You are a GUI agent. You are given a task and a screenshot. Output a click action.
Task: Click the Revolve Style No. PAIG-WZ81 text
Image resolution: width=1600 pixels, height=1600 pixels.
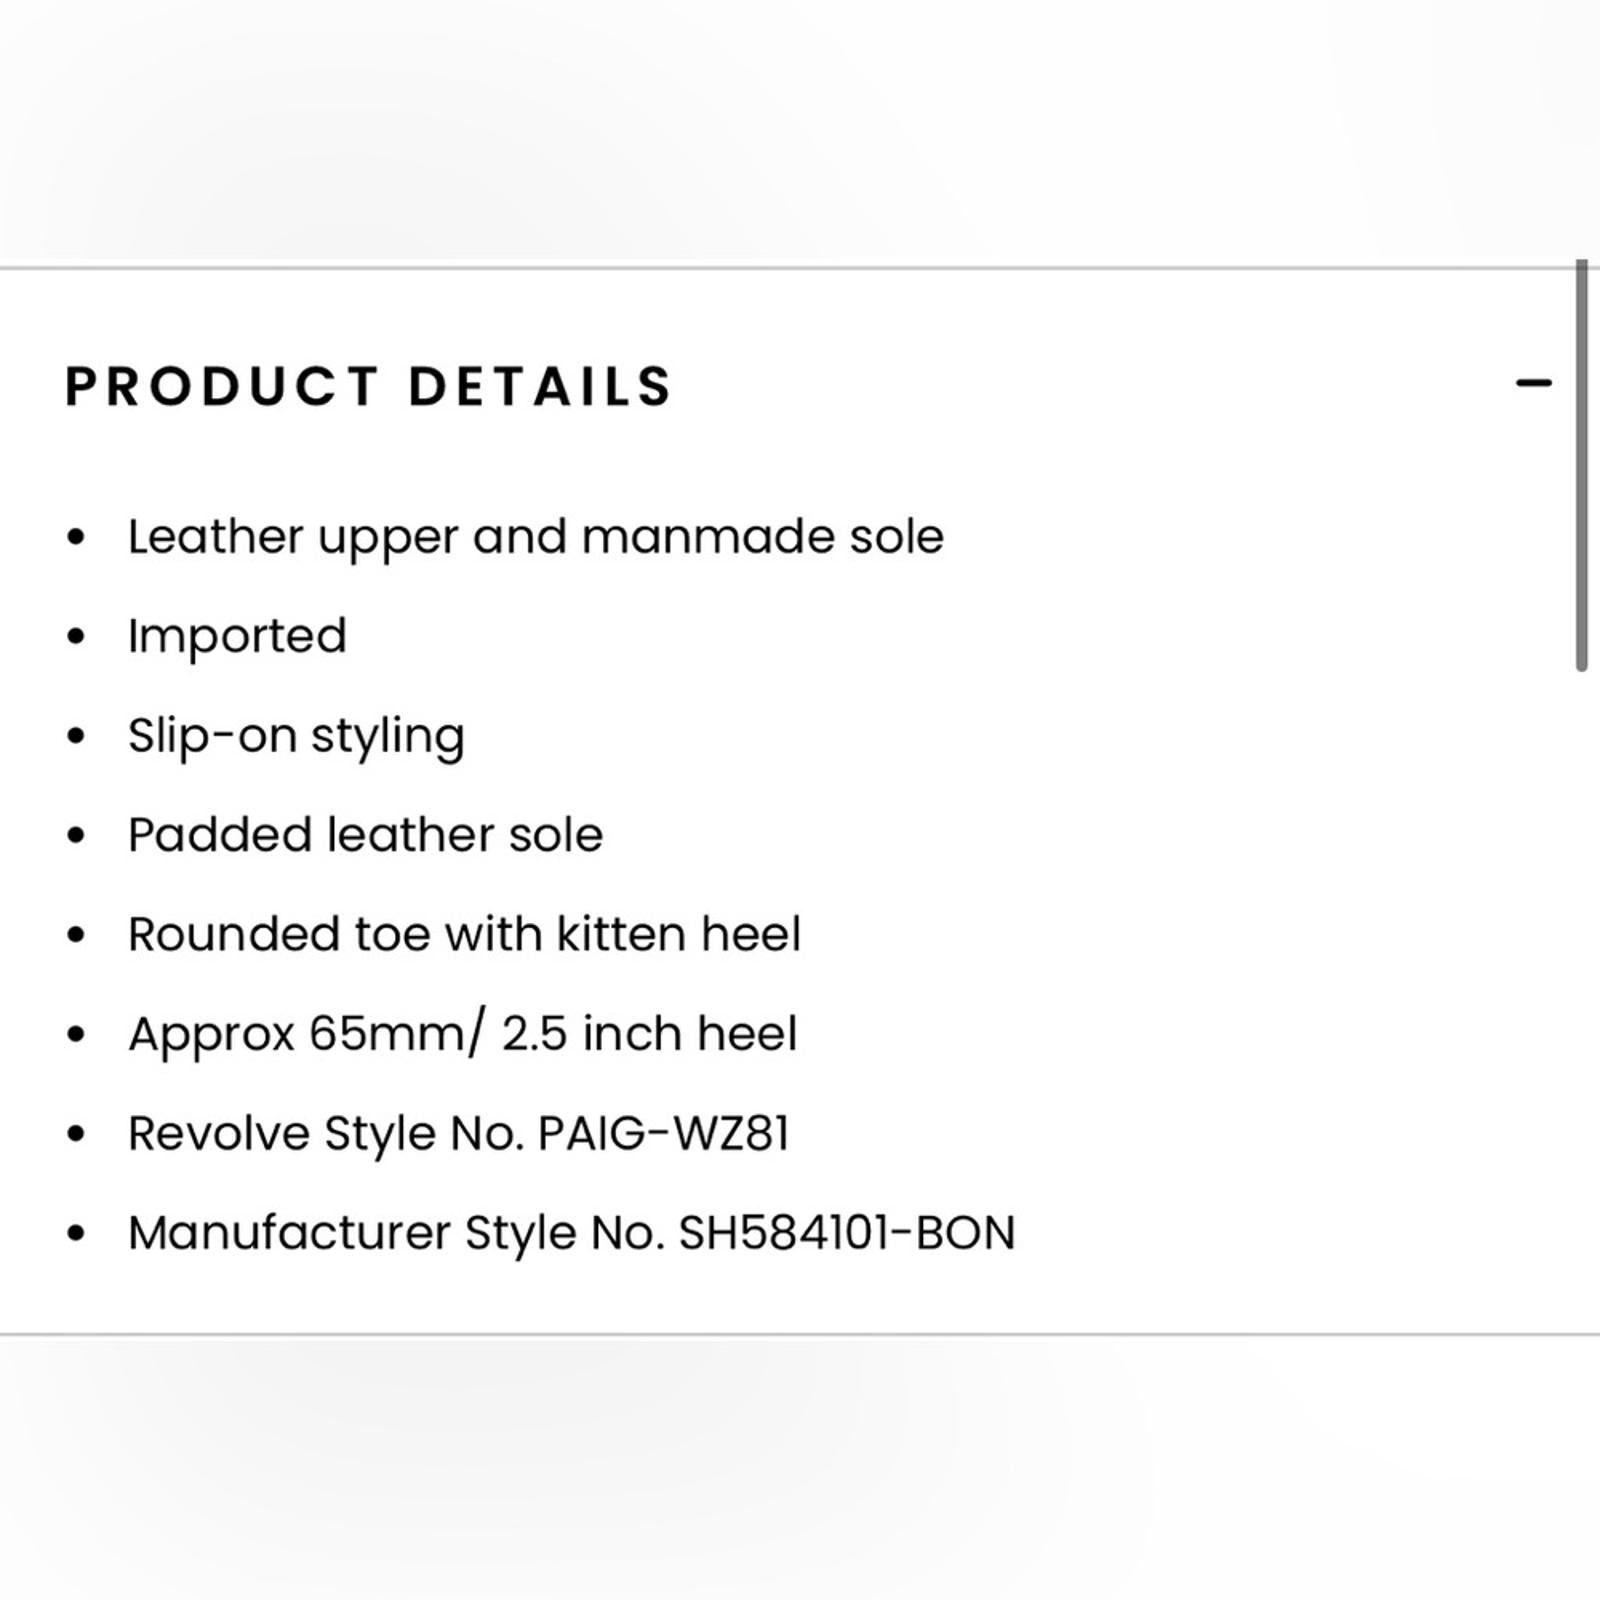tap(459, 1134)
